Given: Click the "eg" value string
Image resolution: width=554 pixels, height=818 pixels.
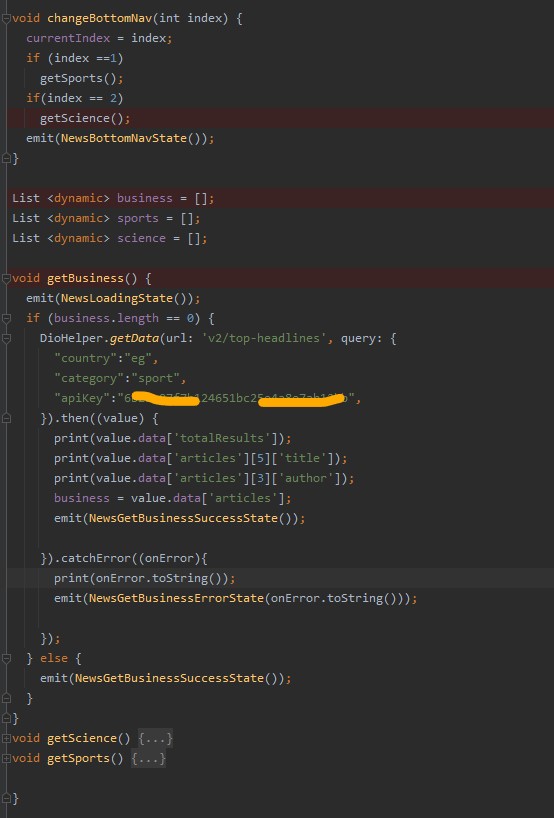Looking at the screenshot, I should tap(138, 358).
